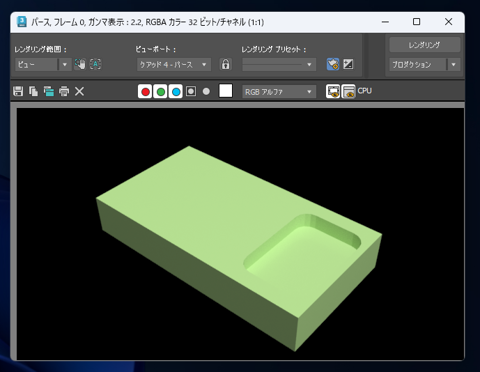This screenshot has height=372, width=480.
Task: Toggle the green channel display
Action: point(161,91)
